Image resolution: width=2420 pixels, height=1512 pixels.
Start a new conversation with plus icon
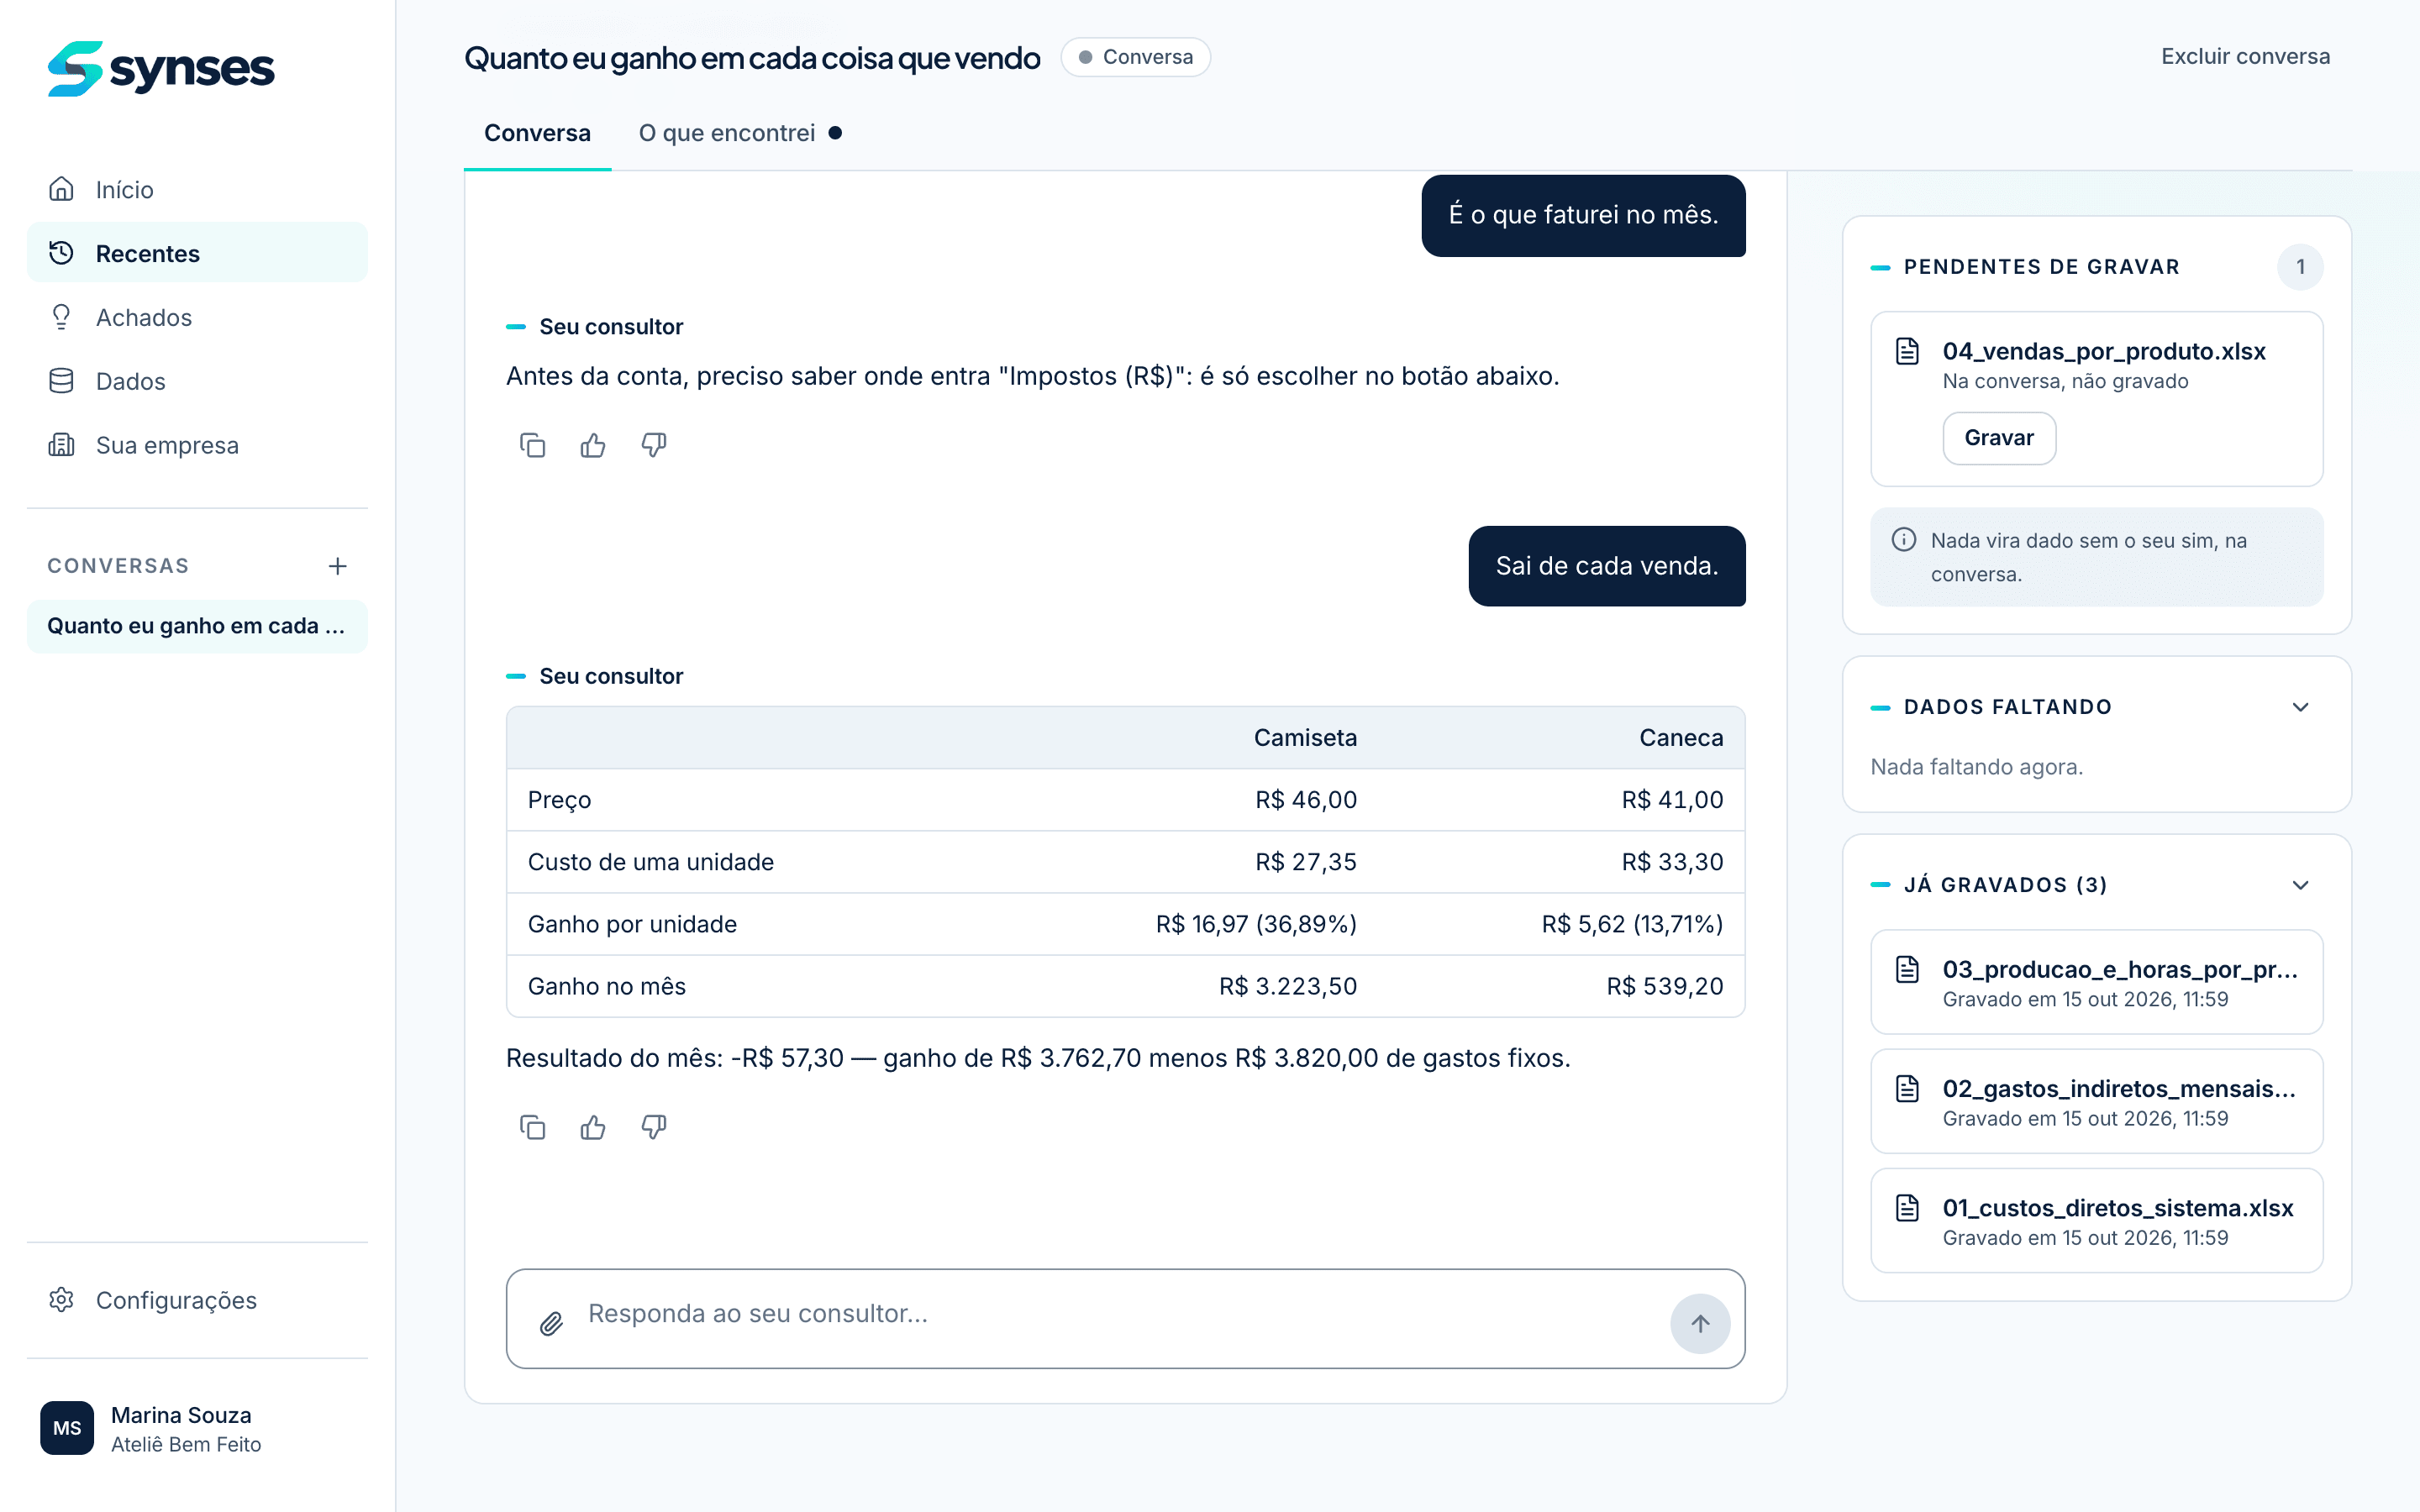click(338, 566)
